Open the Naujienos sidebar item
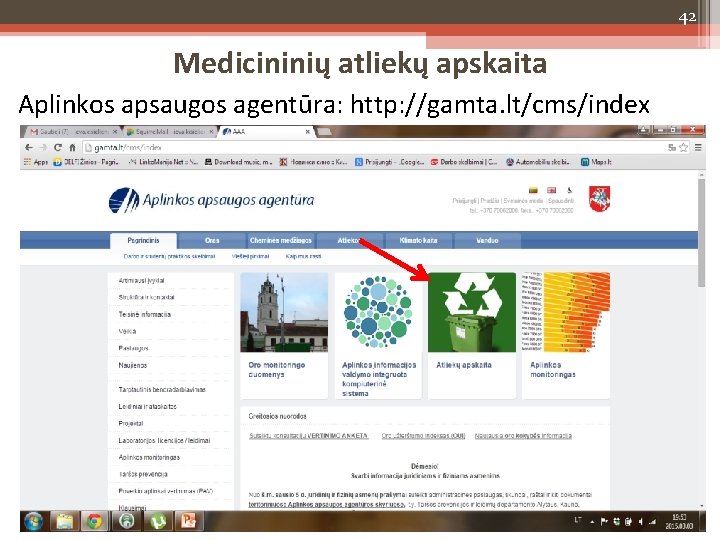The width and height of the screenshot is (720, 540). (x=133, y=366)
